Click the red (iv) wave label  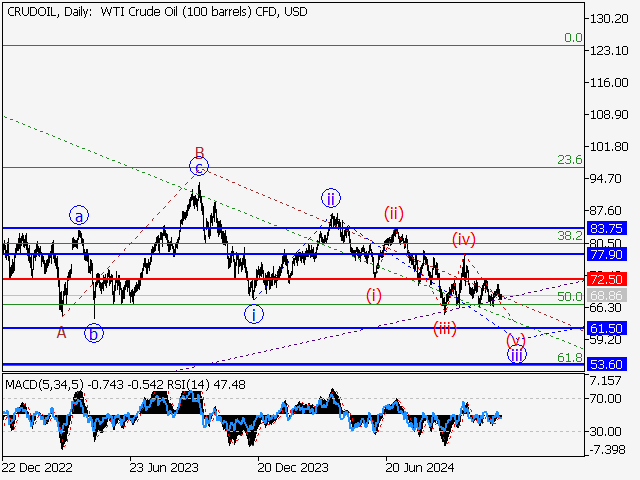pos(463,239)
